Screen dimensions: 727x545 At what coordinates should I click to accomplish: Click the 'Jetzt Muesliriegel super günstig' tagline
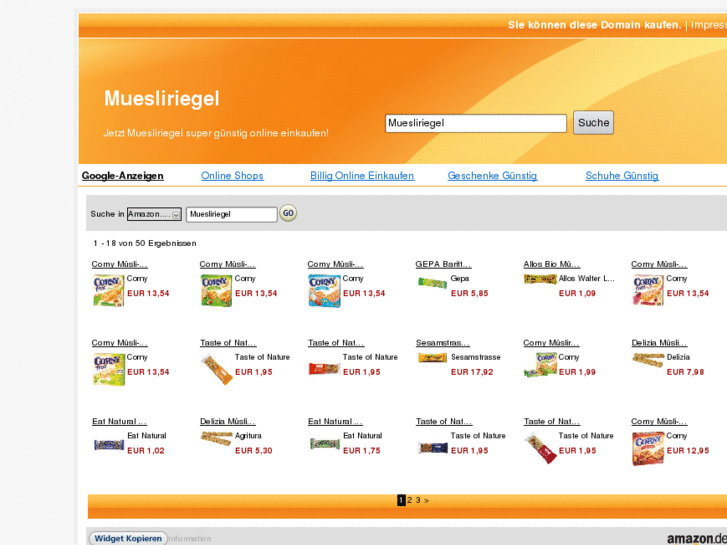click(216, 133)
